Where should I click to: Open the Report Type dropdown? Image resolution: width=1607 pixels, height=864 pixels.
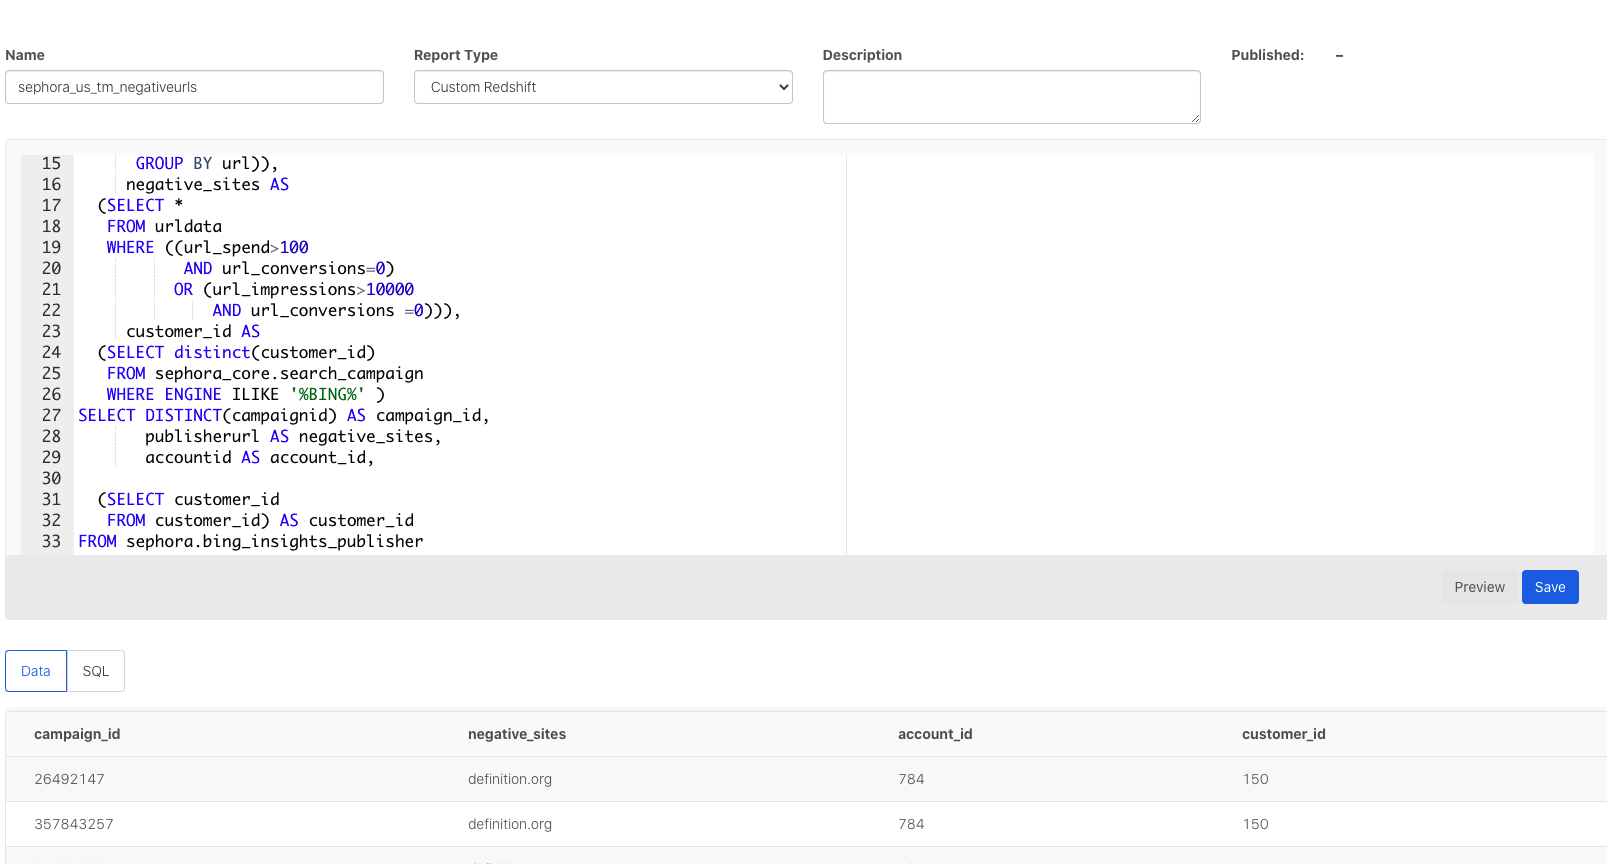[603, 87]
